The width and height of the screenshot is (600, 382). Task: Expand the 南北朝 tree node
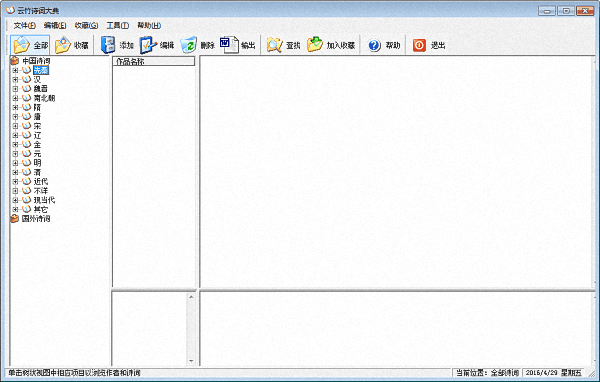[15, 98]
